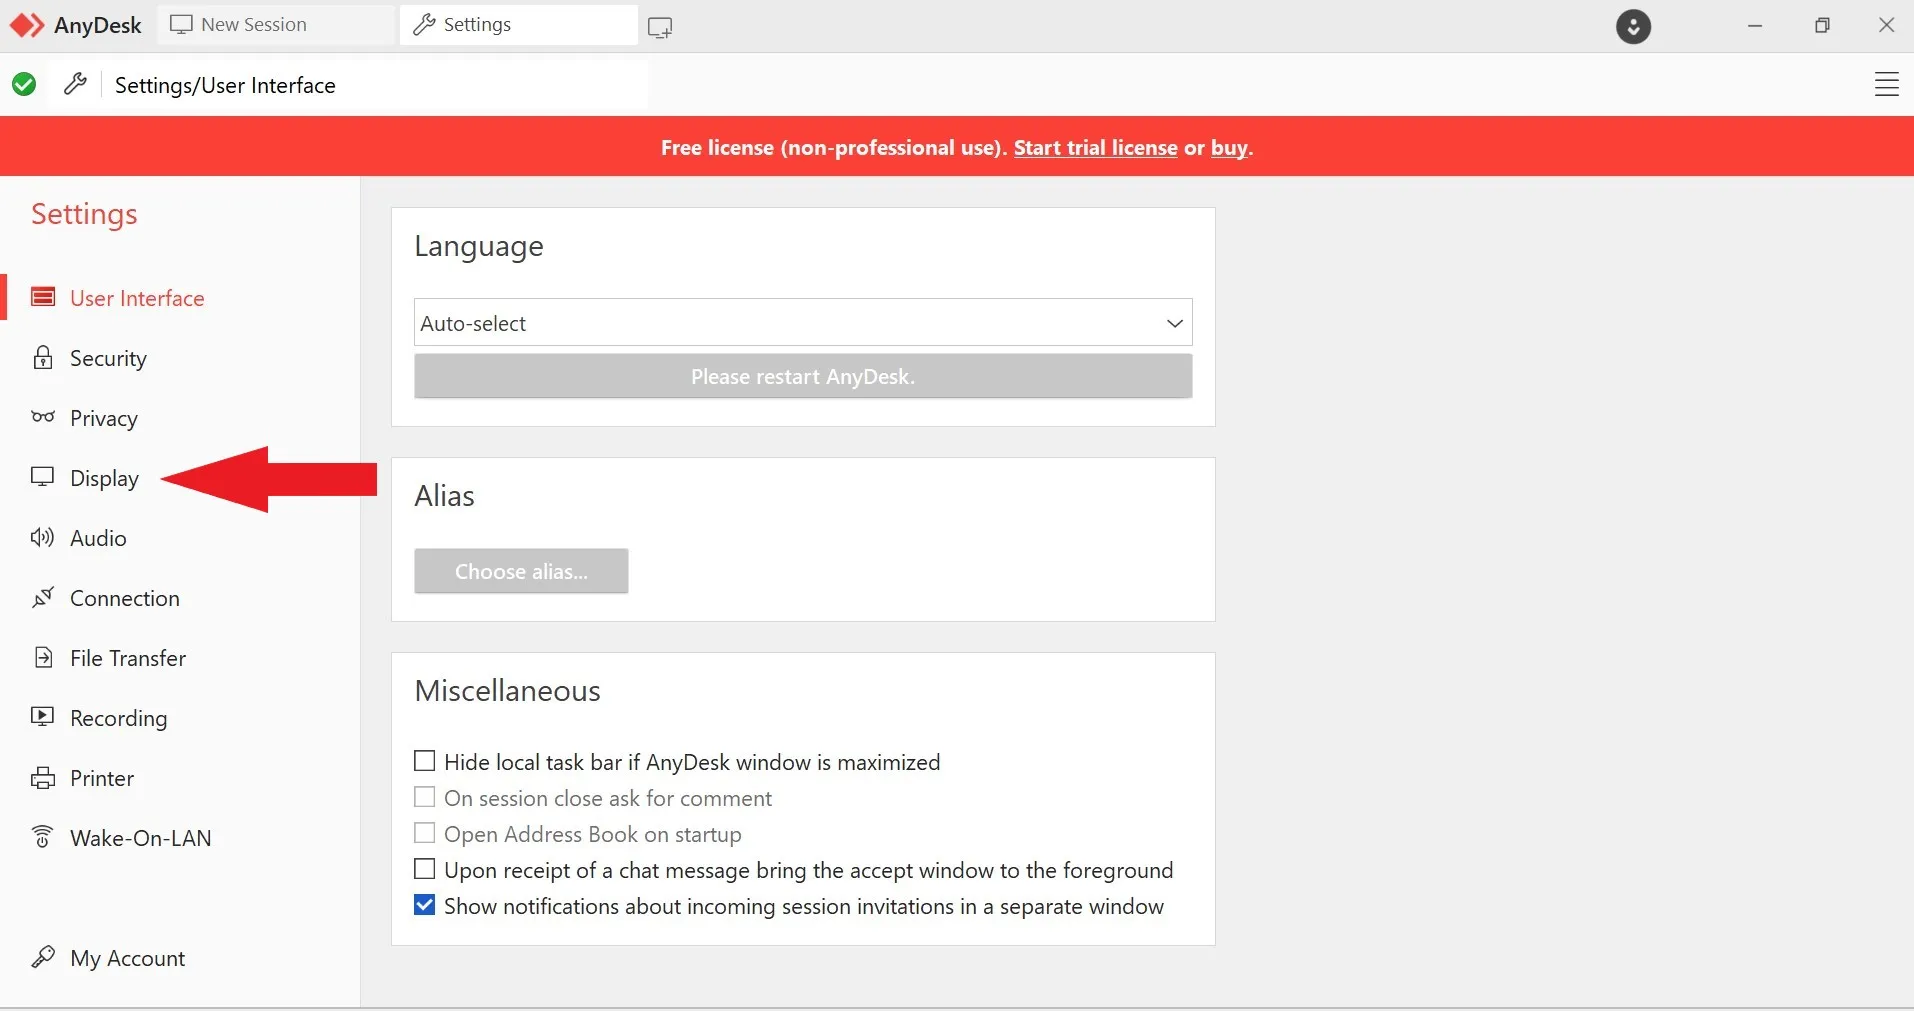The height and width of the screenshot is (1011, 1914).
Task: Enable bring accept window to foreground on chat
Action: [x=425, y=869]
